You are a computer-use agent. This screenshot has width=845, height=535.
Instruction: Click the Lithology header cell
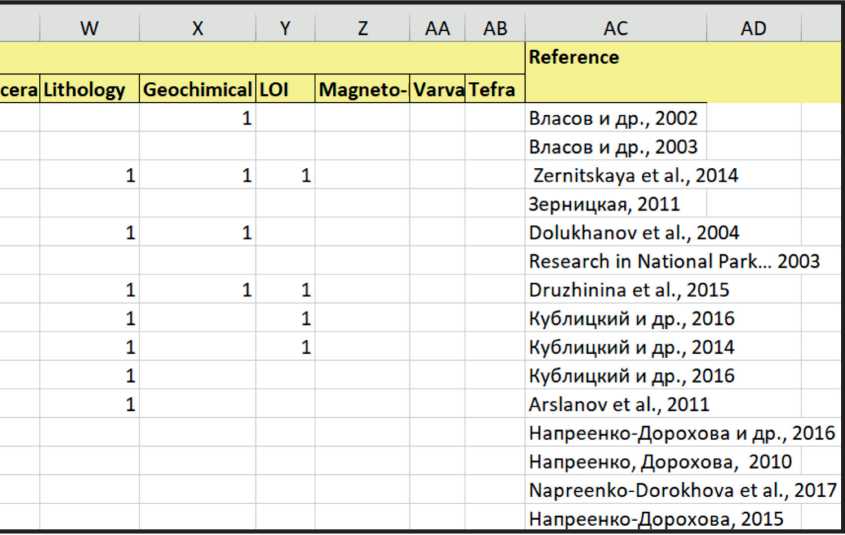(x=88, y=90)
